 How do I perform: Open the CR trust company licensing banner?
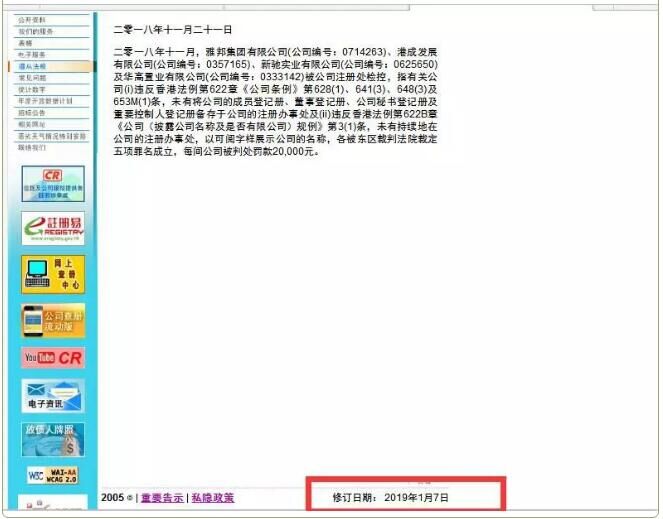(53, 184)
